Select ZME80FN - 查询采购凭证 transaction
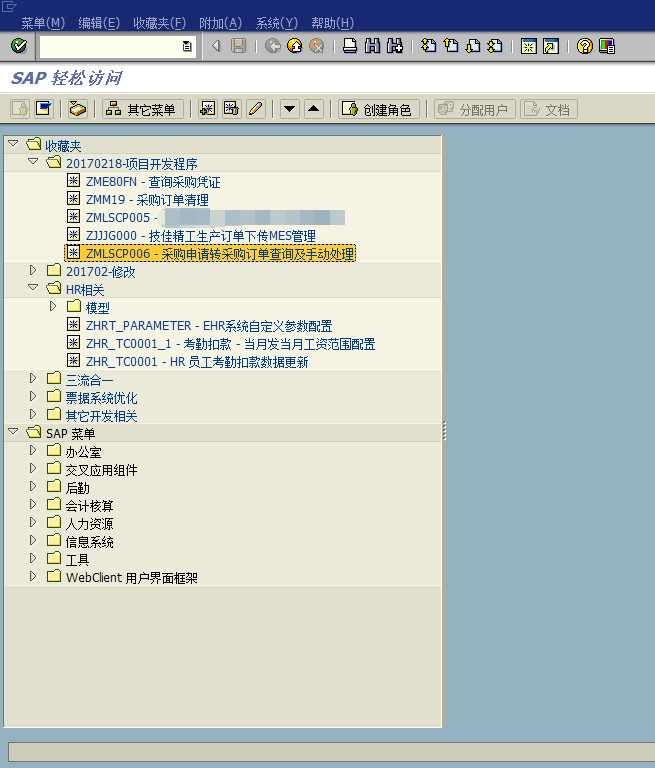The width and height of the screenshot is (655, 768). (x=153, y=182)
